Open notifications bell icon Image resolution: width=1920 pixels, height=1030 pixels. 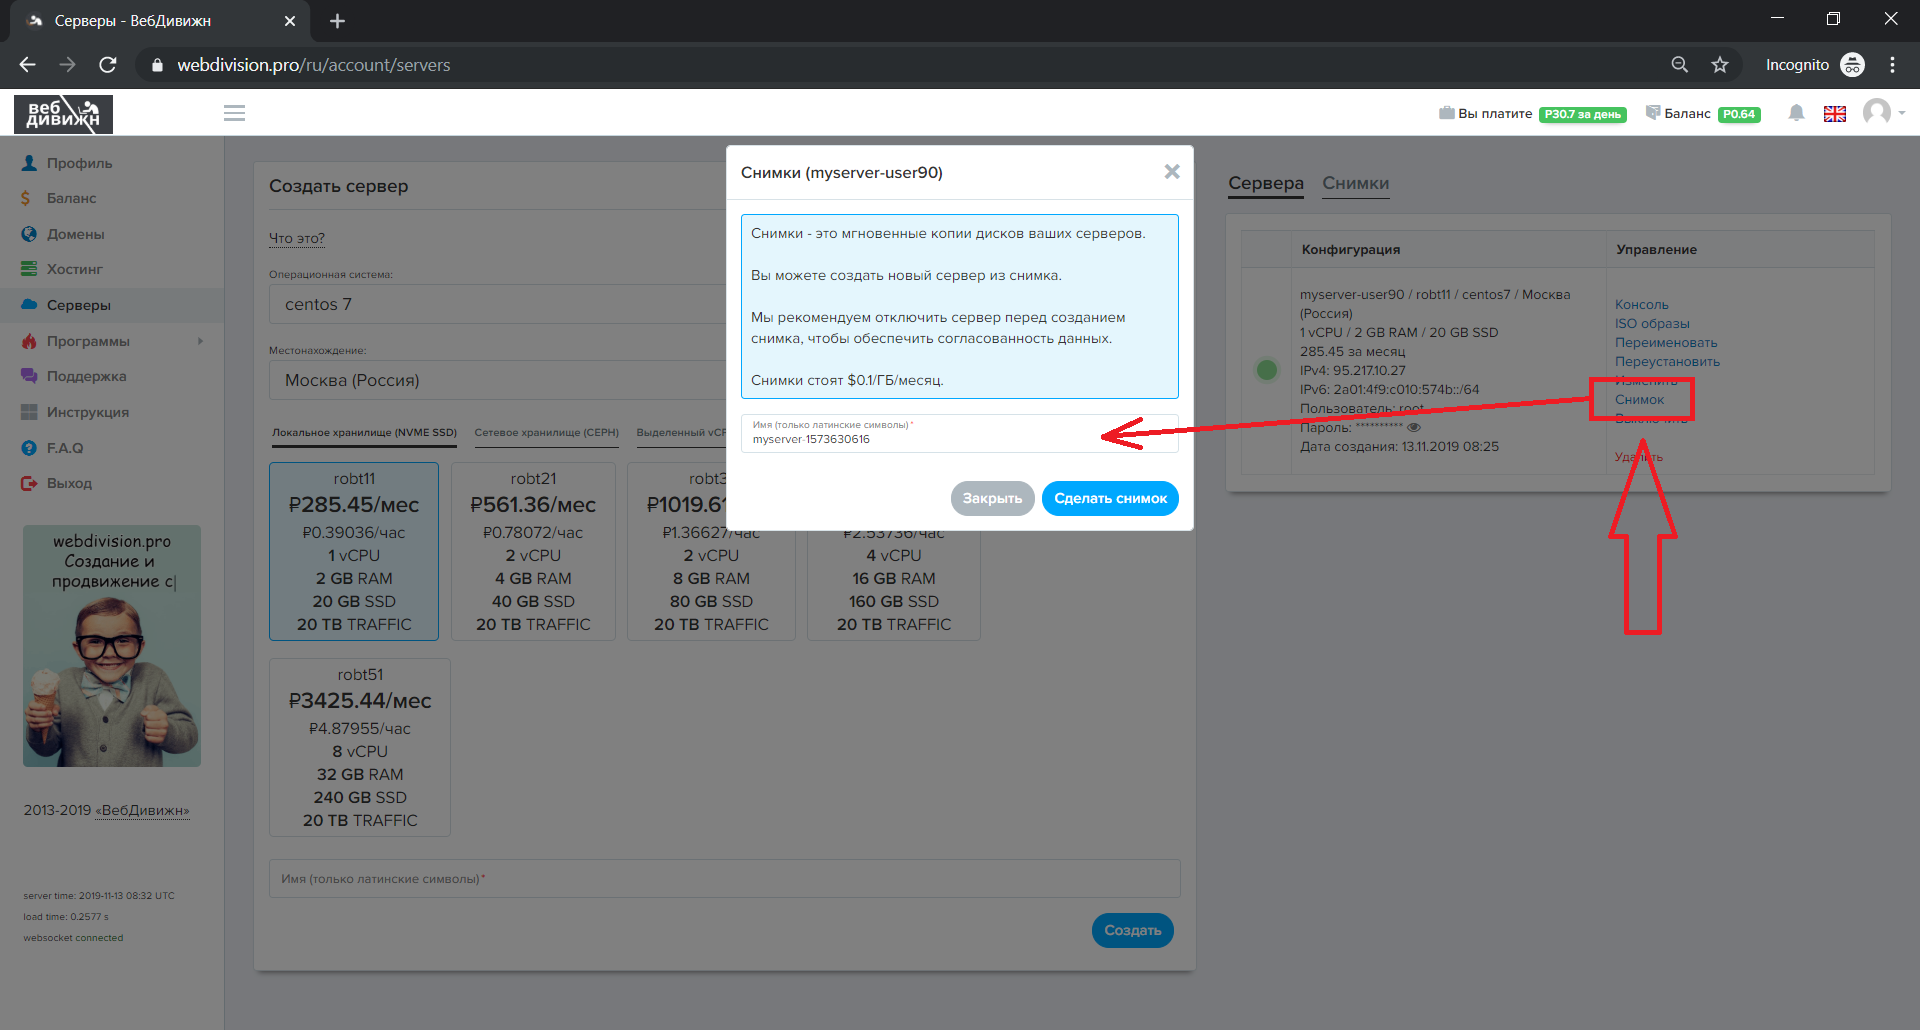coord(1796,113)
